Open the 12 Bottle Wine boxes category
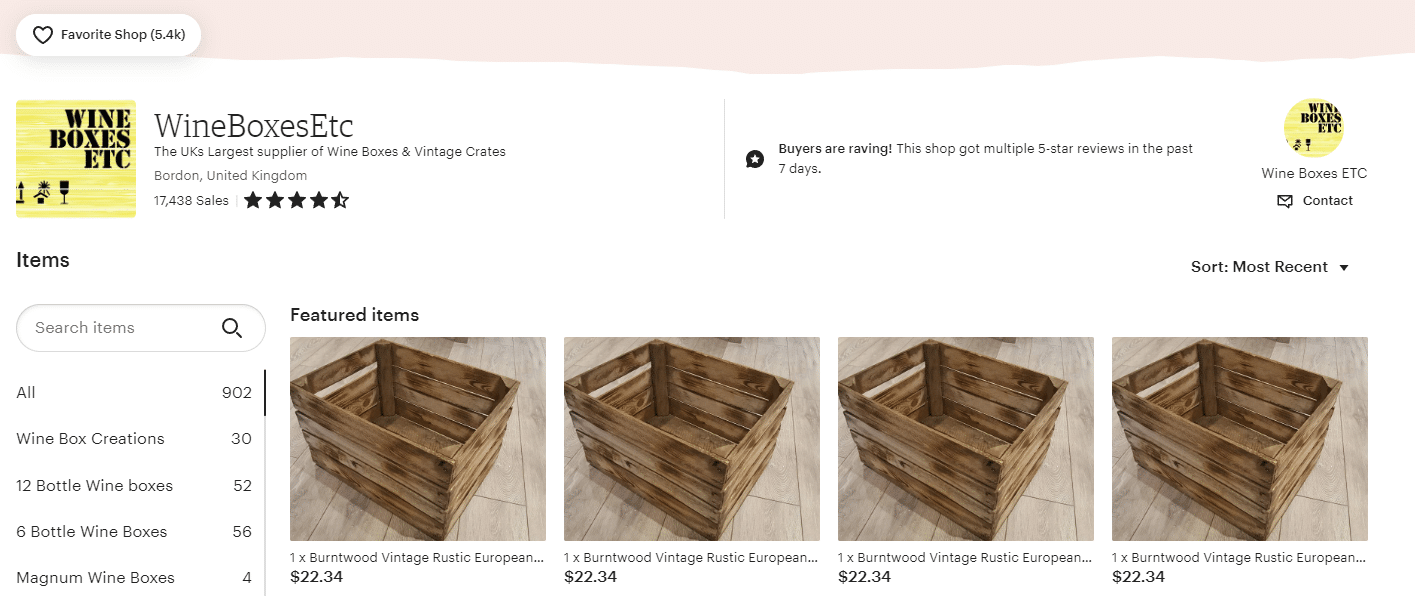Viewport: 1415px width, 596px height. 134,486
